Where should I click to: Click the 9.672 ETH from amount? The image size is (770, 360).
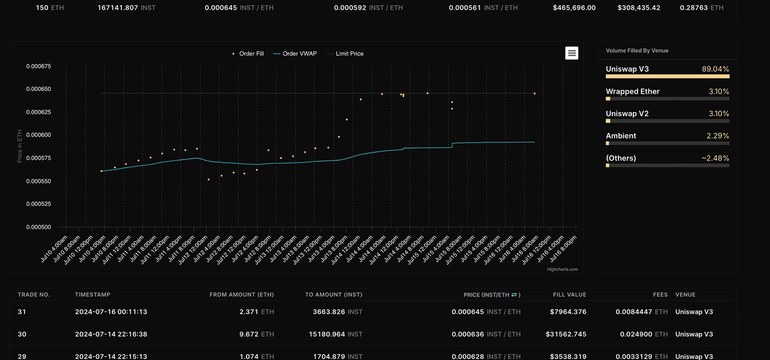coord(258,334)
